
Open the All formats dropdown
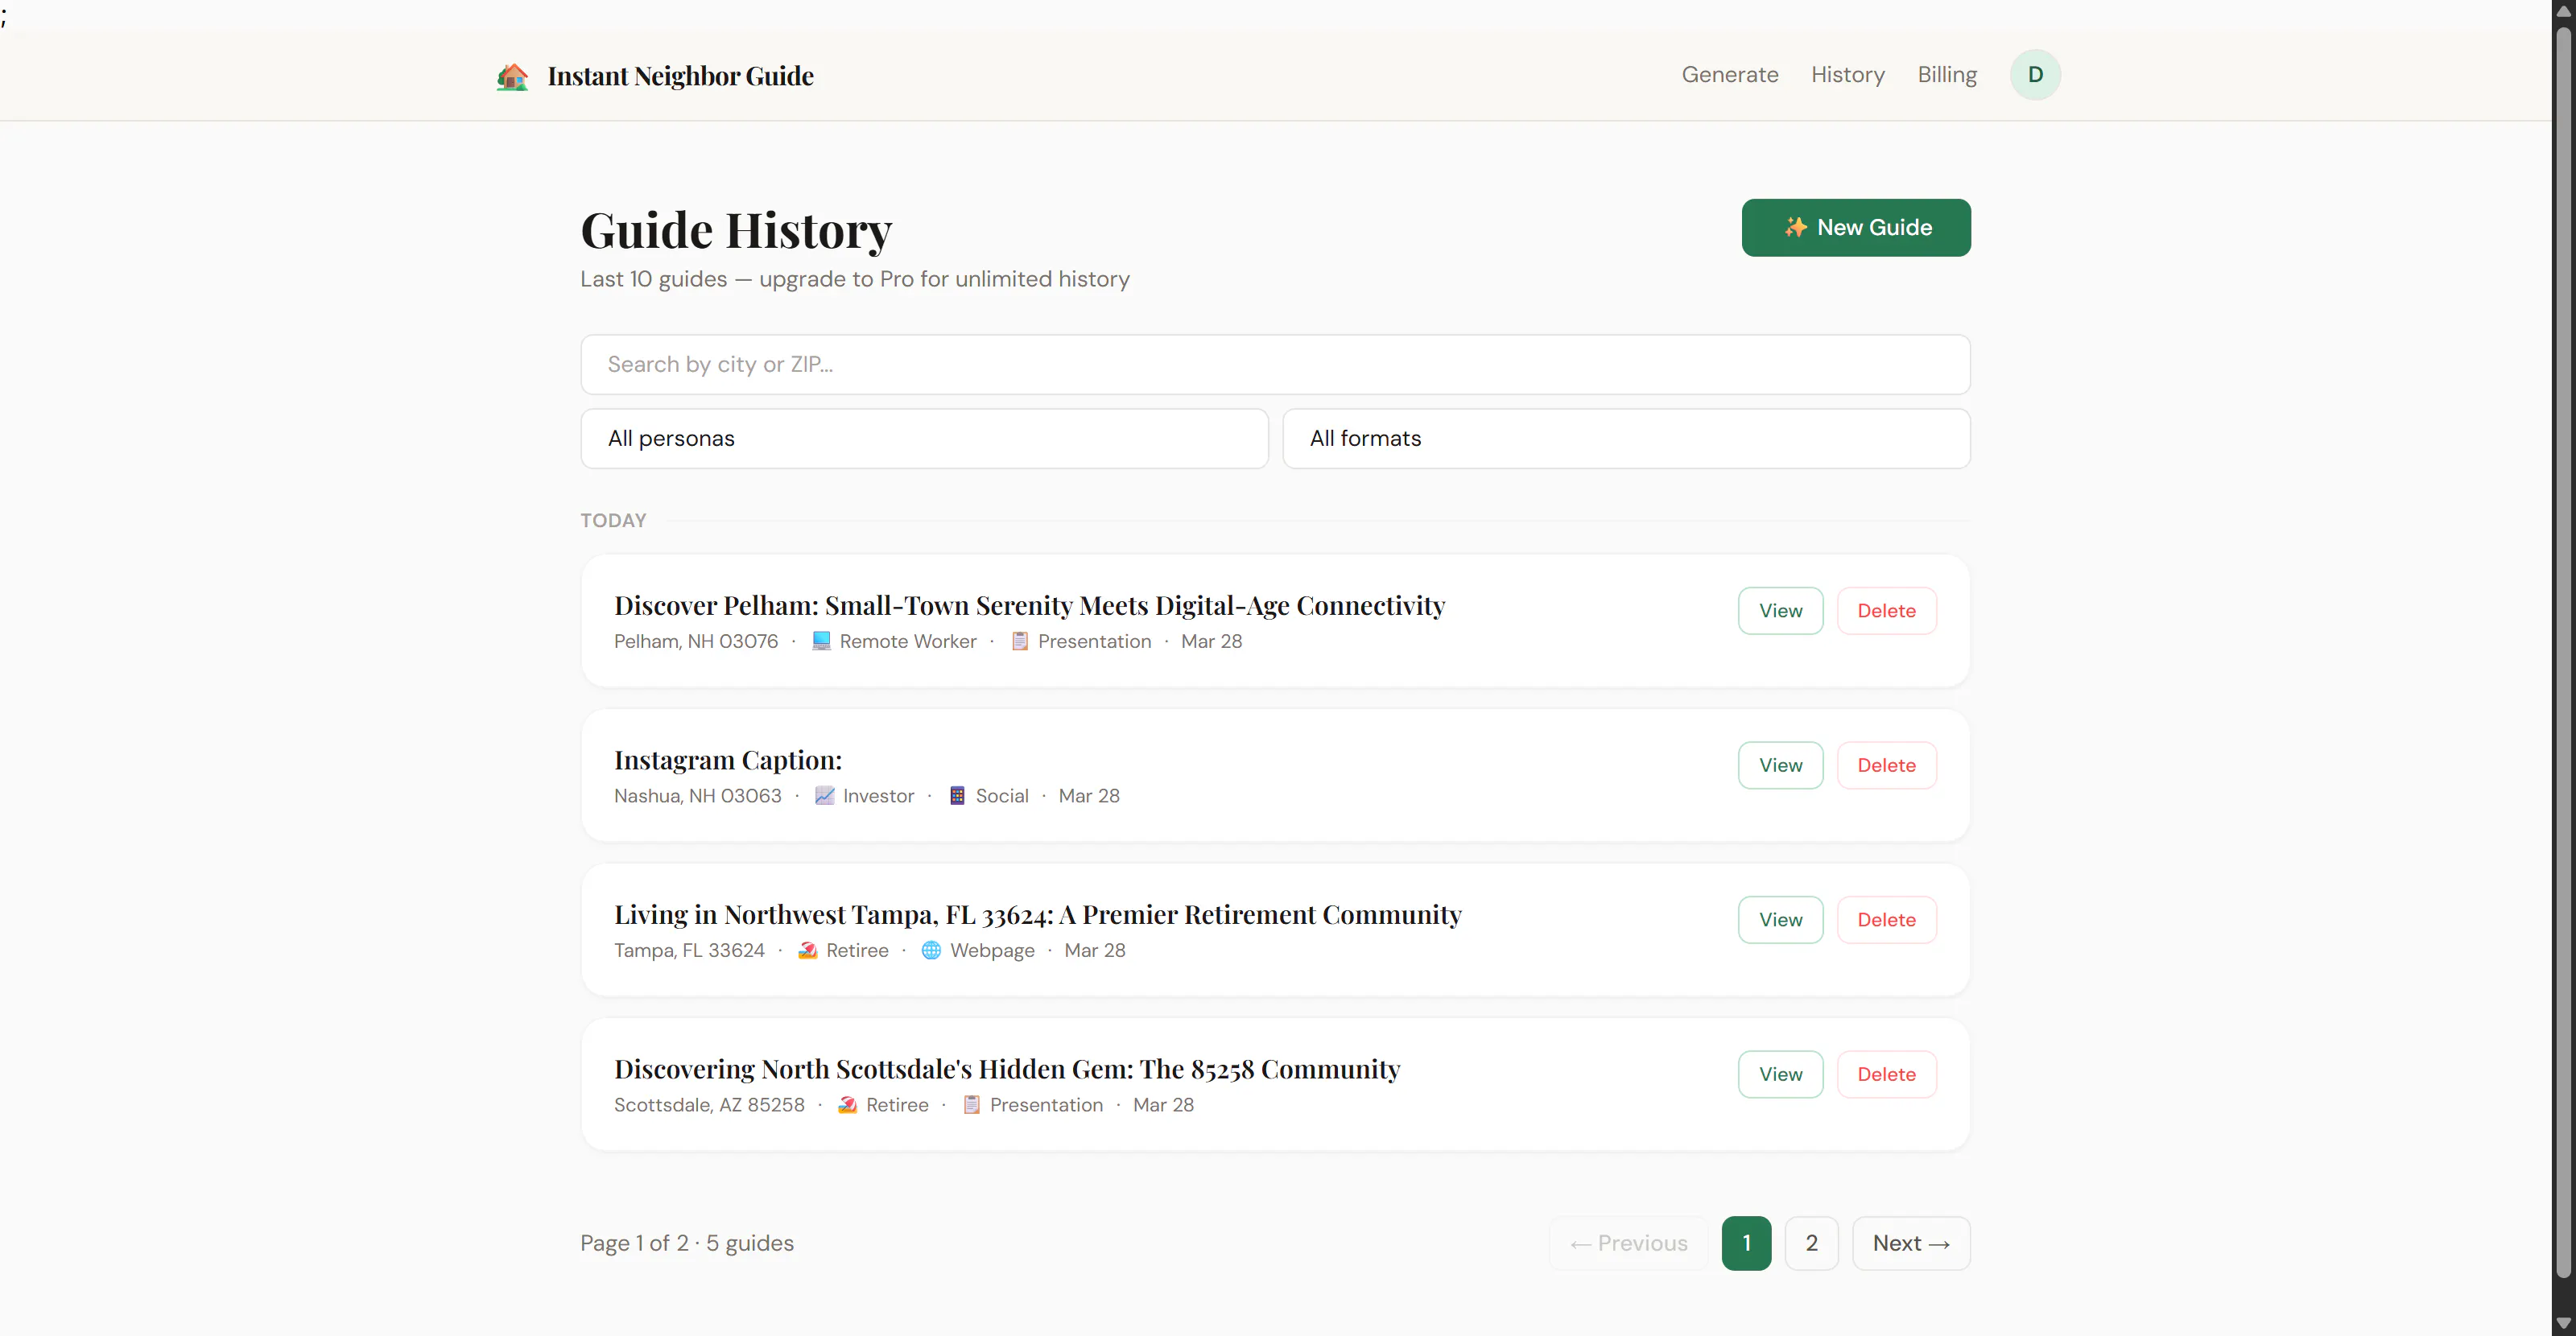1626,438
